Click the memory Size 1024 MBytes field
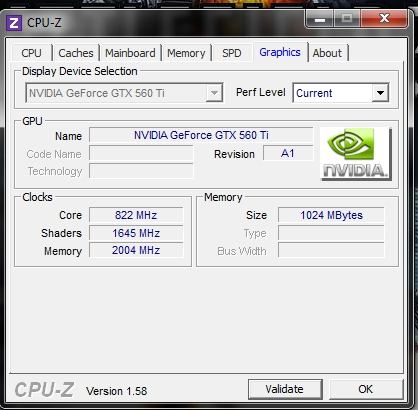This screenshot has width=418, height=410. (x=331, y=215)
